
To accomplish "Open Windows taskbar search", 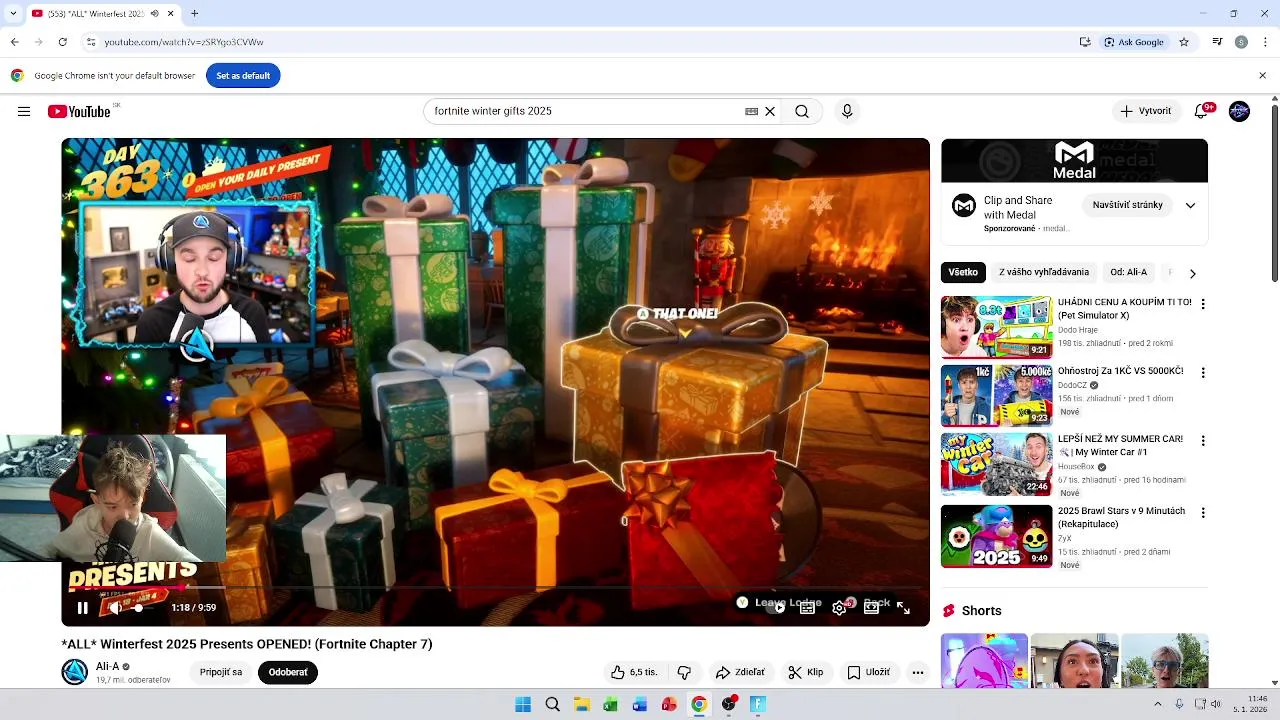I will pos(552,704).
